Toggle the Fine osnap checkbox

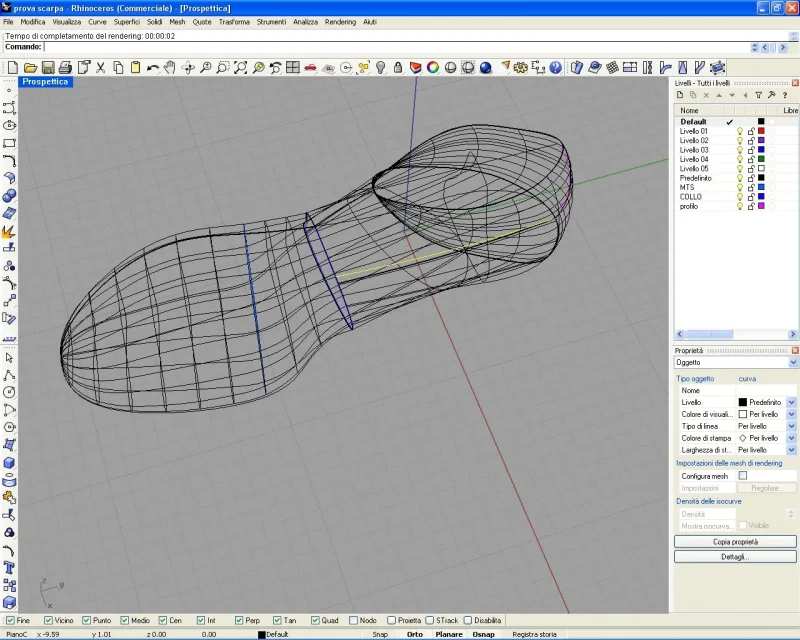[x=10, y=621]
